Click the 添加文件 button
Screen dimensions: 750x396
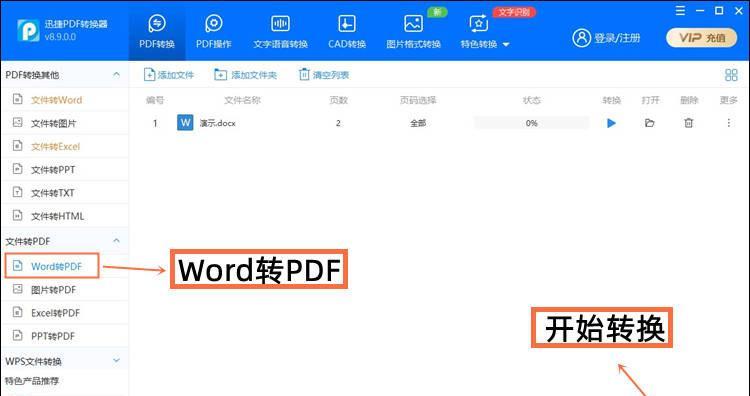point(169,75)
